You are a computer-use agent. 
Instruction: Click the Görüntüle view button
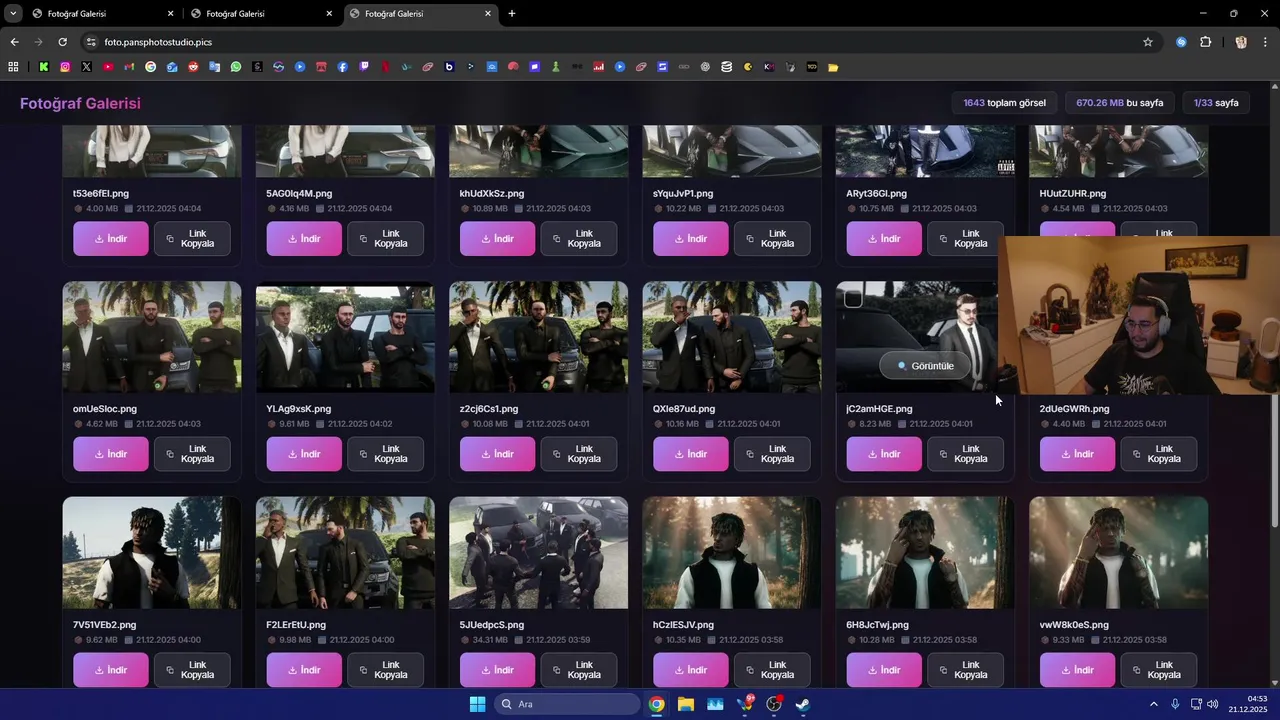[x=925, y=366]
